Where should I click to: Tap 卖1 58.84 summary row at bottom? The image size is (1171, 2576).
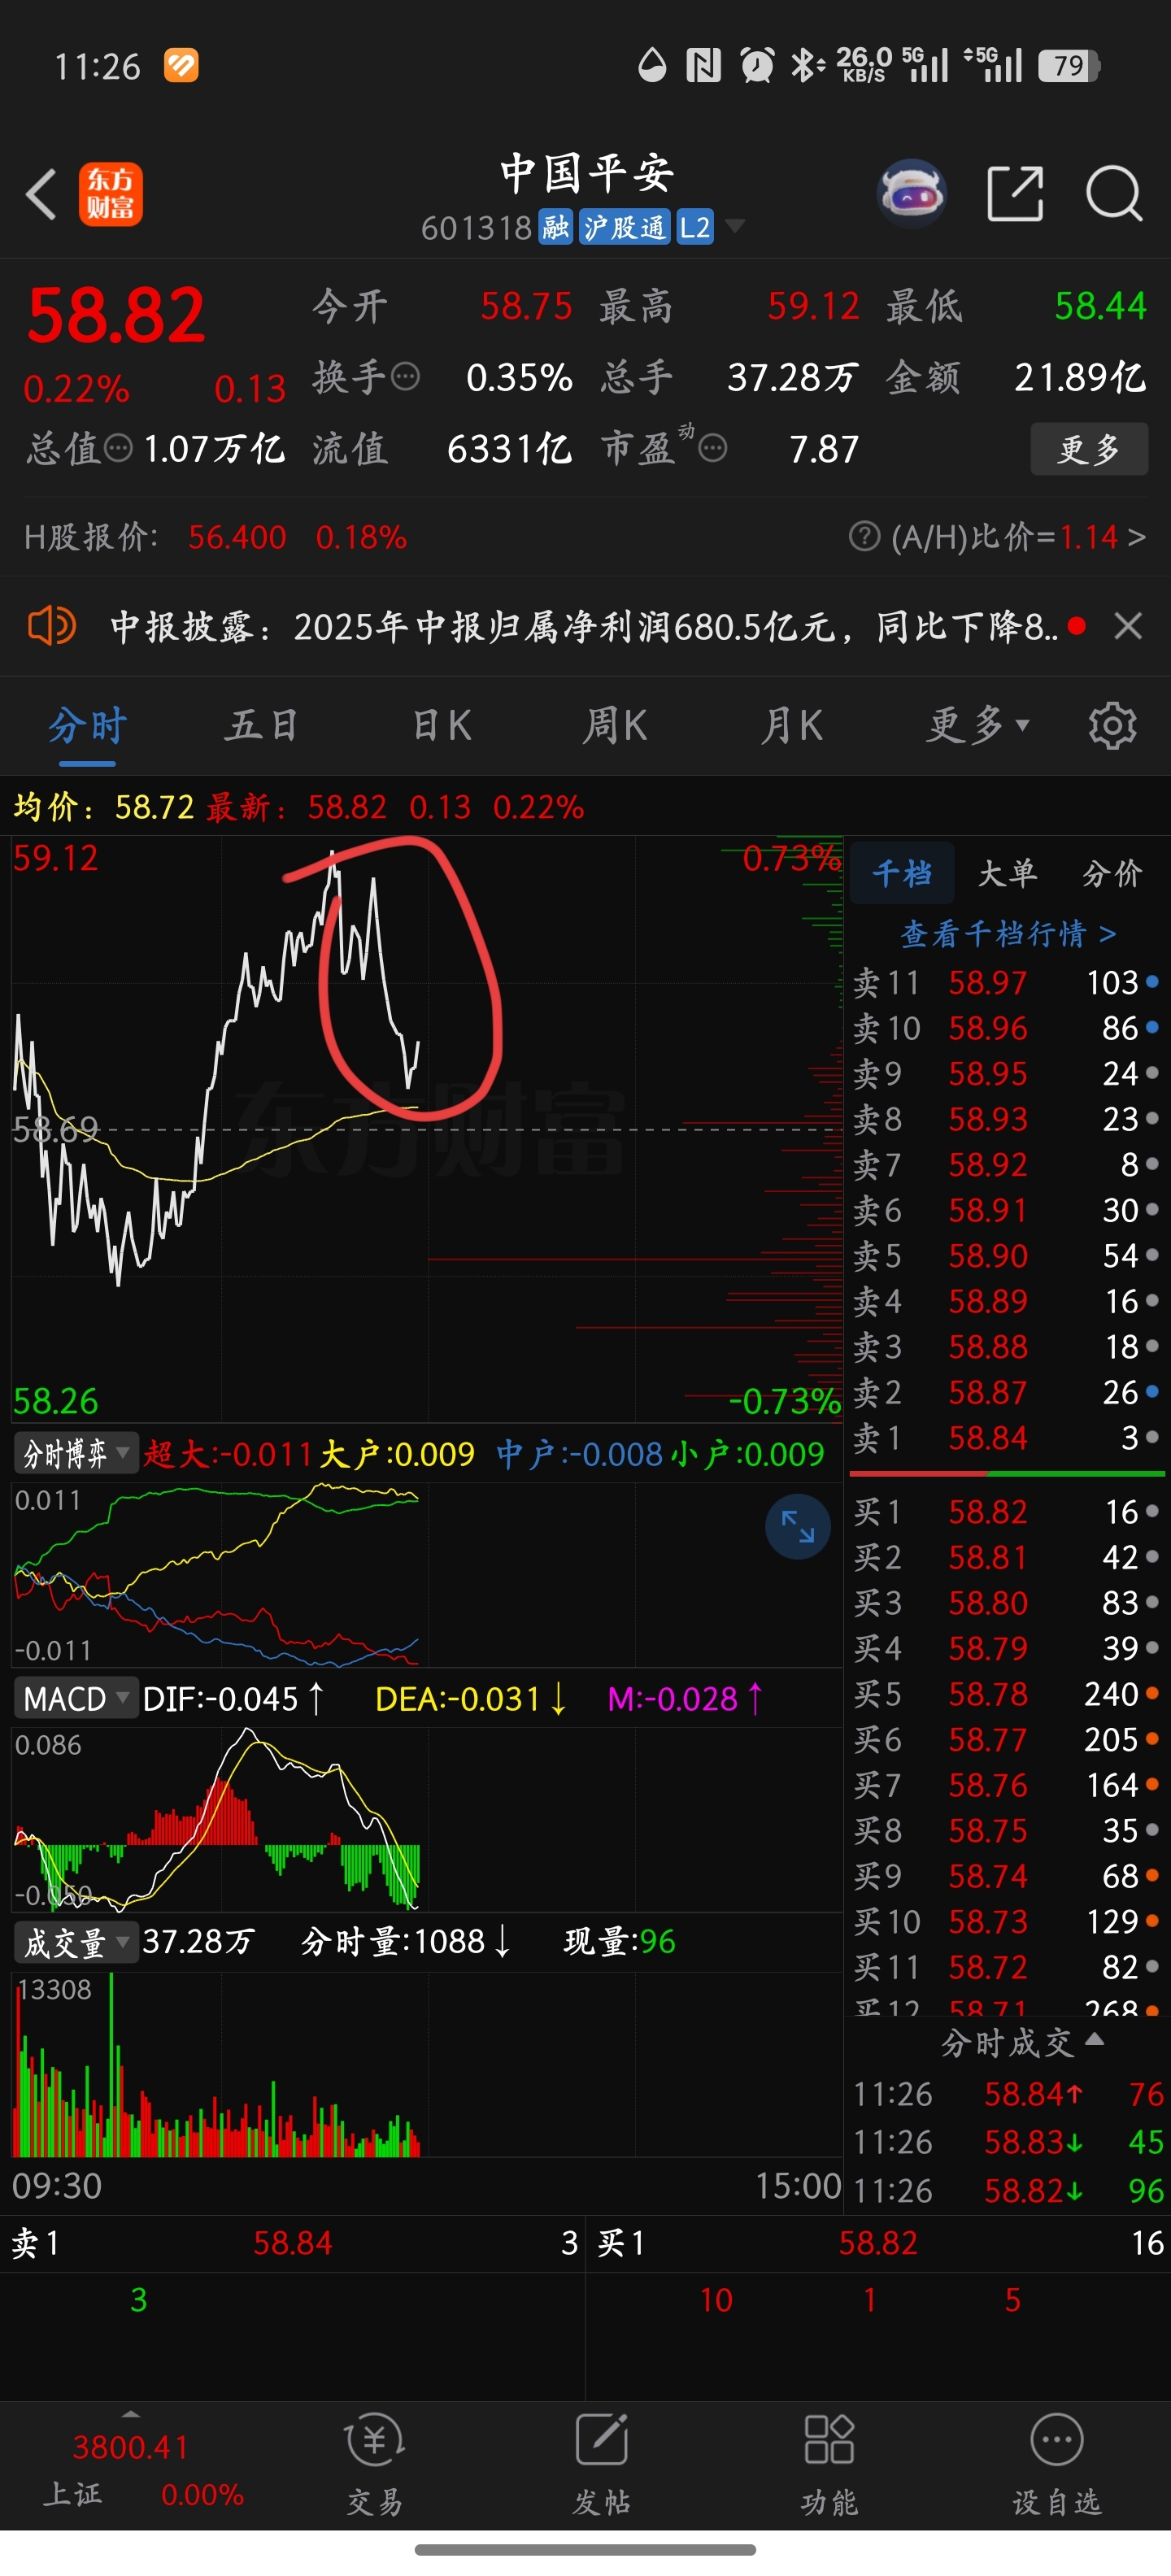pyautogui.click(x=293, y=2243)
